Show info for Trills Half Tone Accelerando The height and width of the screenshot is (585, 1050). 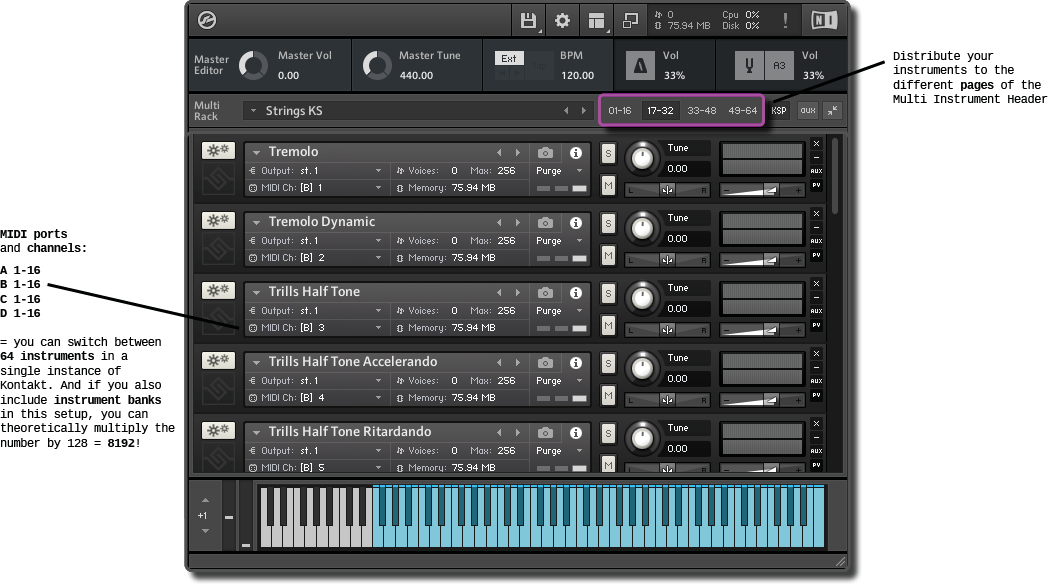(x=576, y=363)
